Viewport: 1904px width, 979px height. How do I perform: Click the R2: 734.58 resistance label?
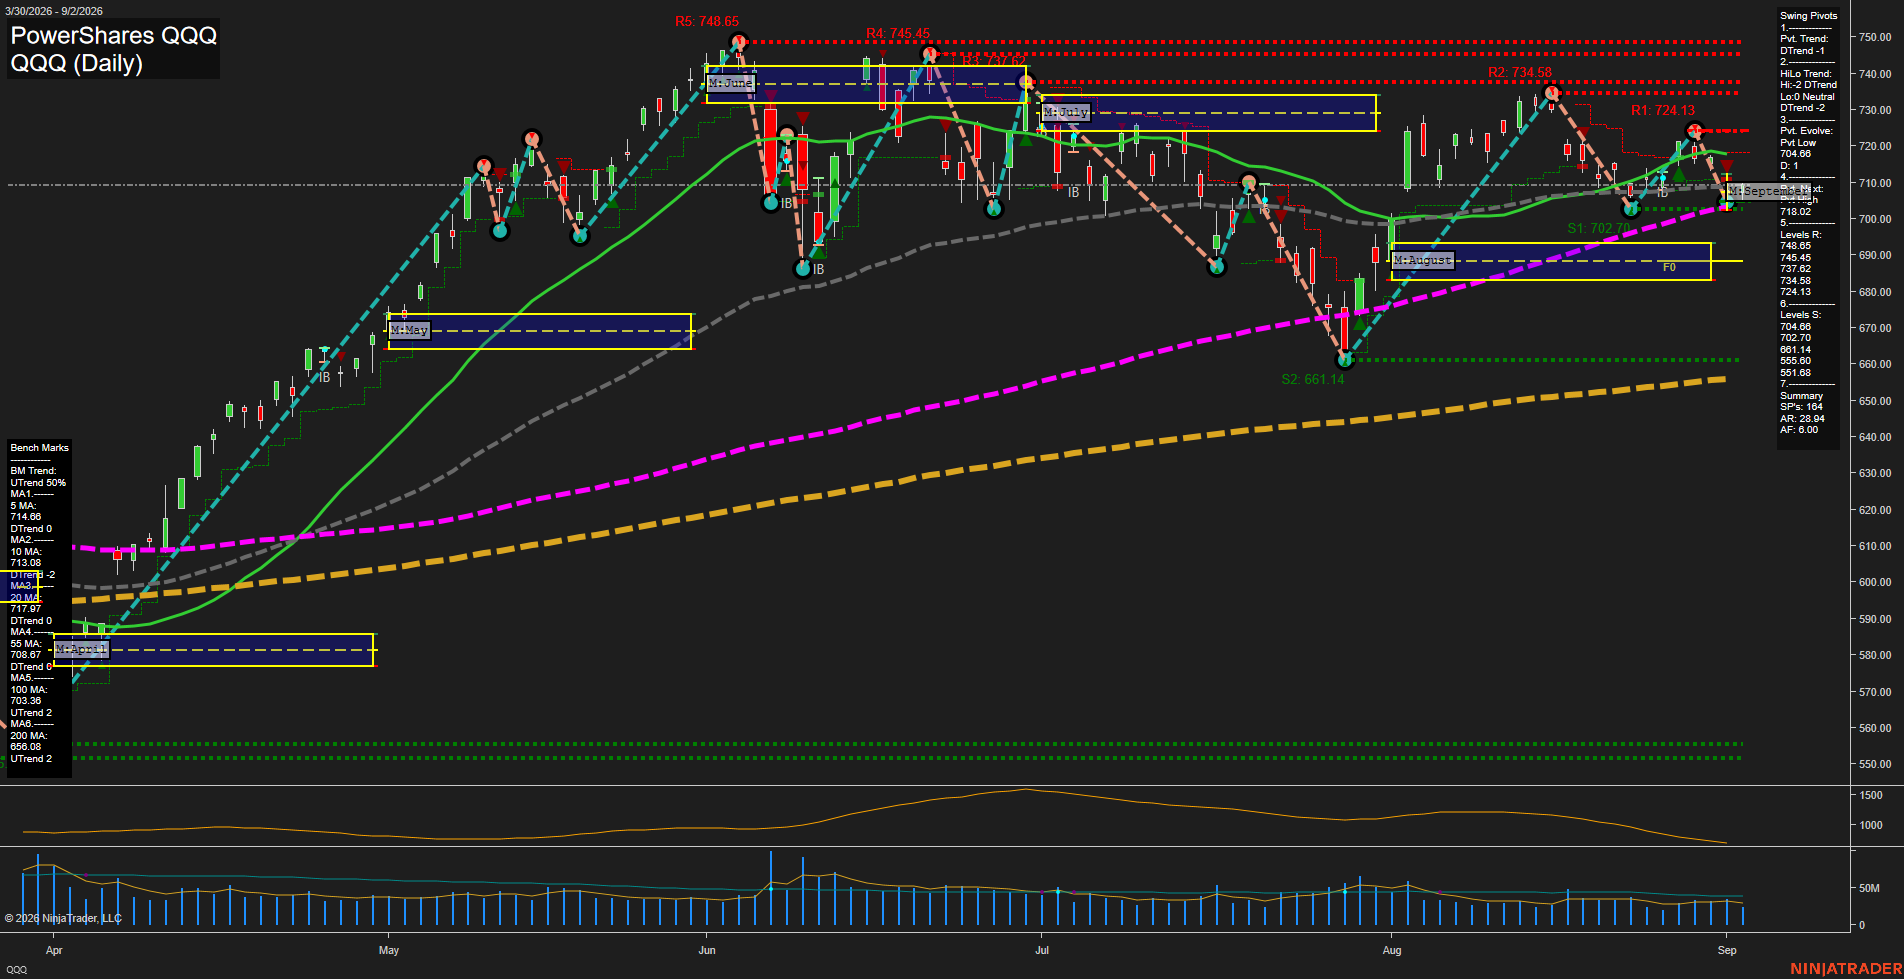click(x=1520, y=72)
